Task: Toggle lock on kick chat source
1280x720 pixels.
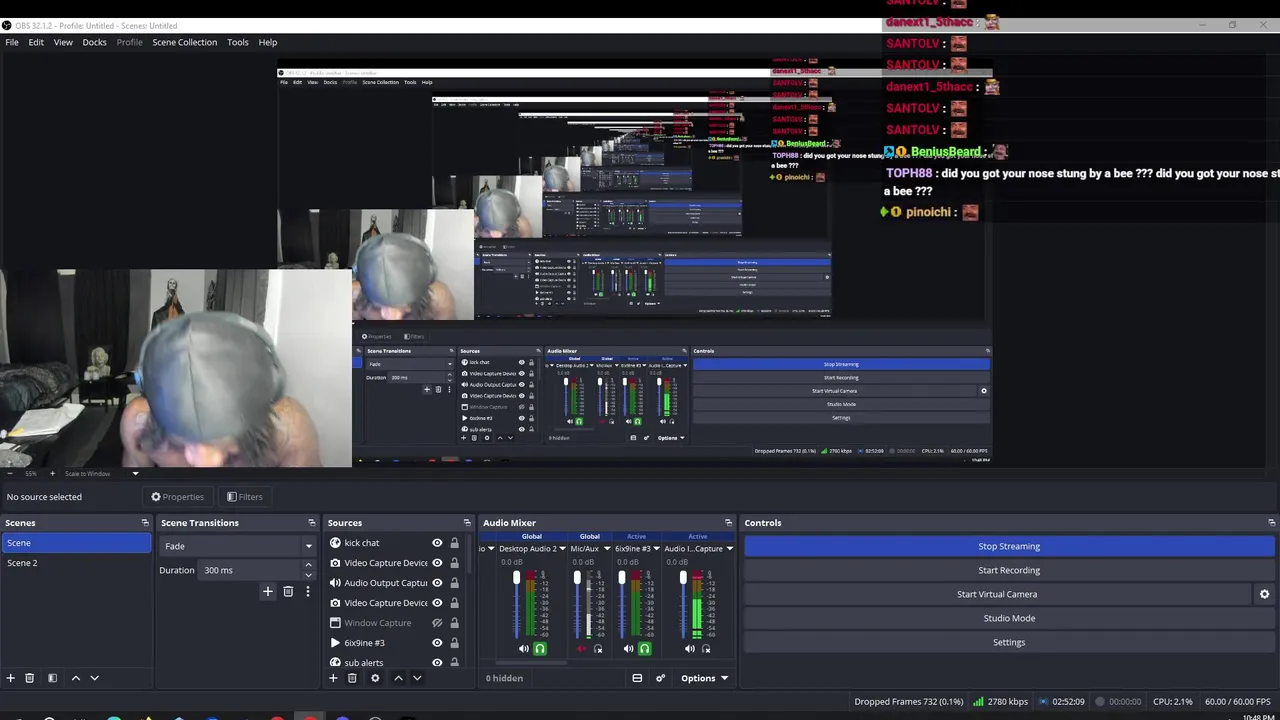Action: coord(454,543)
